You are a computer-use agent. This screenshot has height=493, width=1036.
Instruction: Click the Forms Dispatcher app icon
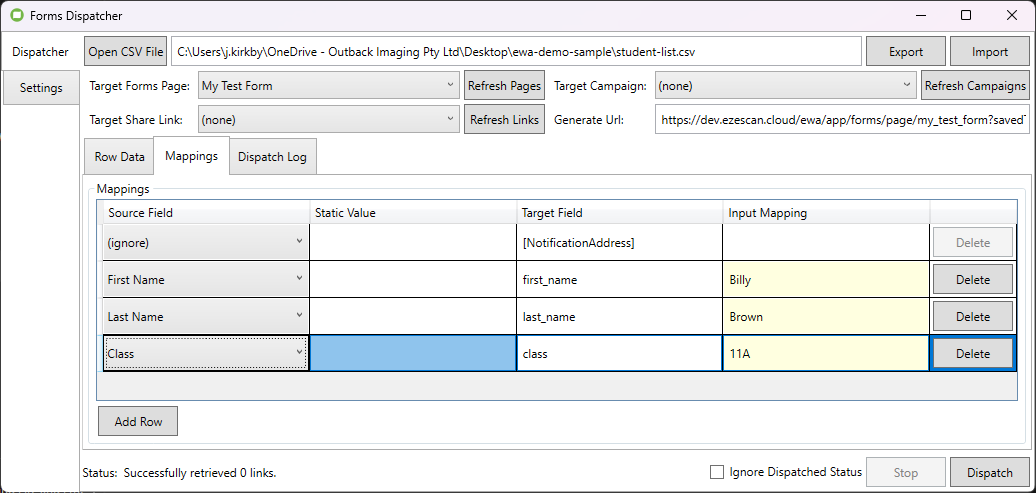click(17, 16)
